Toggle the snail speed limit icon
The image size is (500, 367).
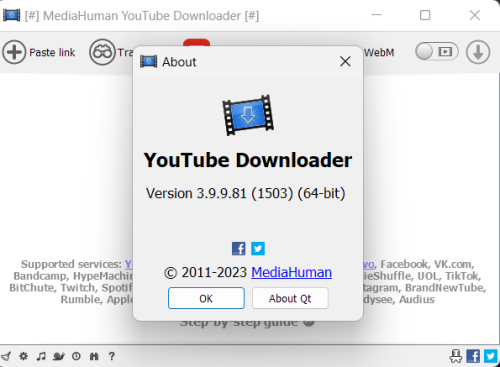coord(59,356)
